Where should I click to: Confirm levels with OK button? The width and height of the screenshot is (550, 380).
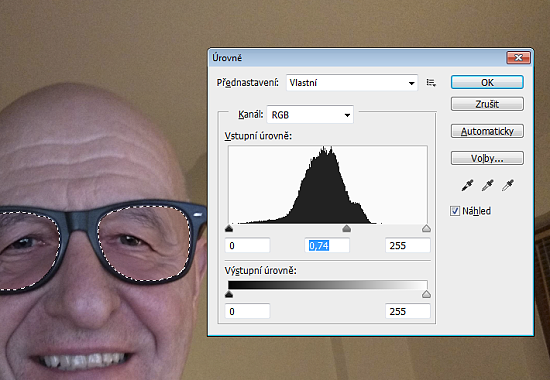pos(487,82)
